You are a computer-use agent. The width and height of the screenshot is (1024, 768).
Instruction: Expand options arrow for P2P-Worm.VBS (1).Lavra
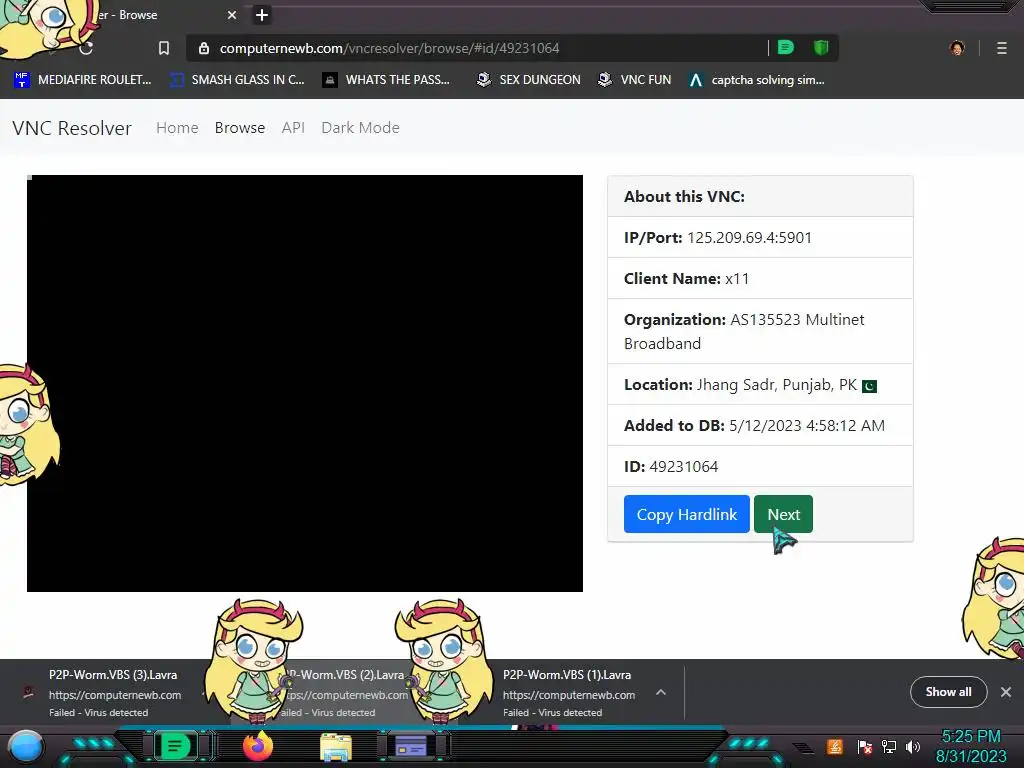661,692
